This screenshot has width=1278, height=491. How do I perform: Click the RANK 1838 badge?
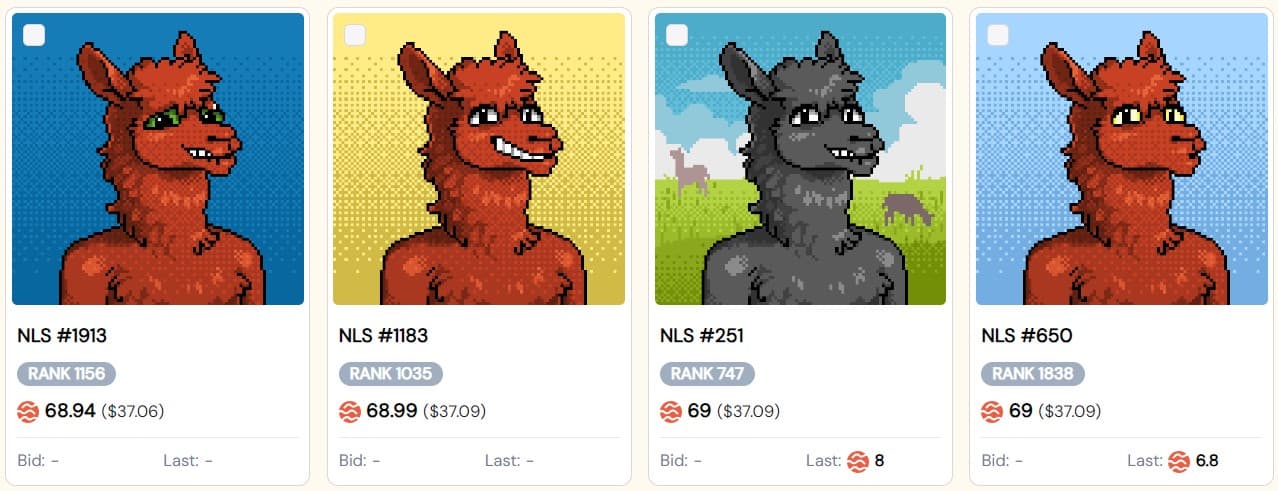[x=1033, y=374]
